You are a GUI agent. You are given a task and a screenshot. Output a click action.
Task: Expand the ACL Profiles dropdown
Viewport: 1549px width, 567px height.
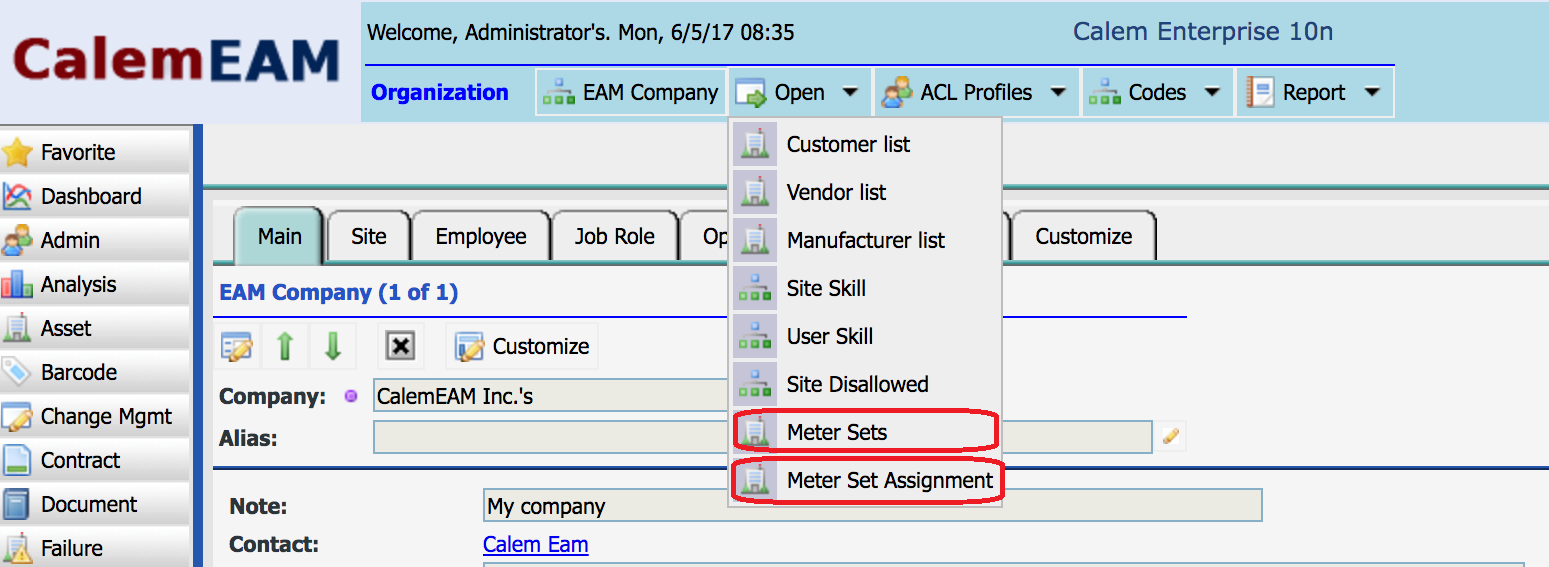(976, 93)
